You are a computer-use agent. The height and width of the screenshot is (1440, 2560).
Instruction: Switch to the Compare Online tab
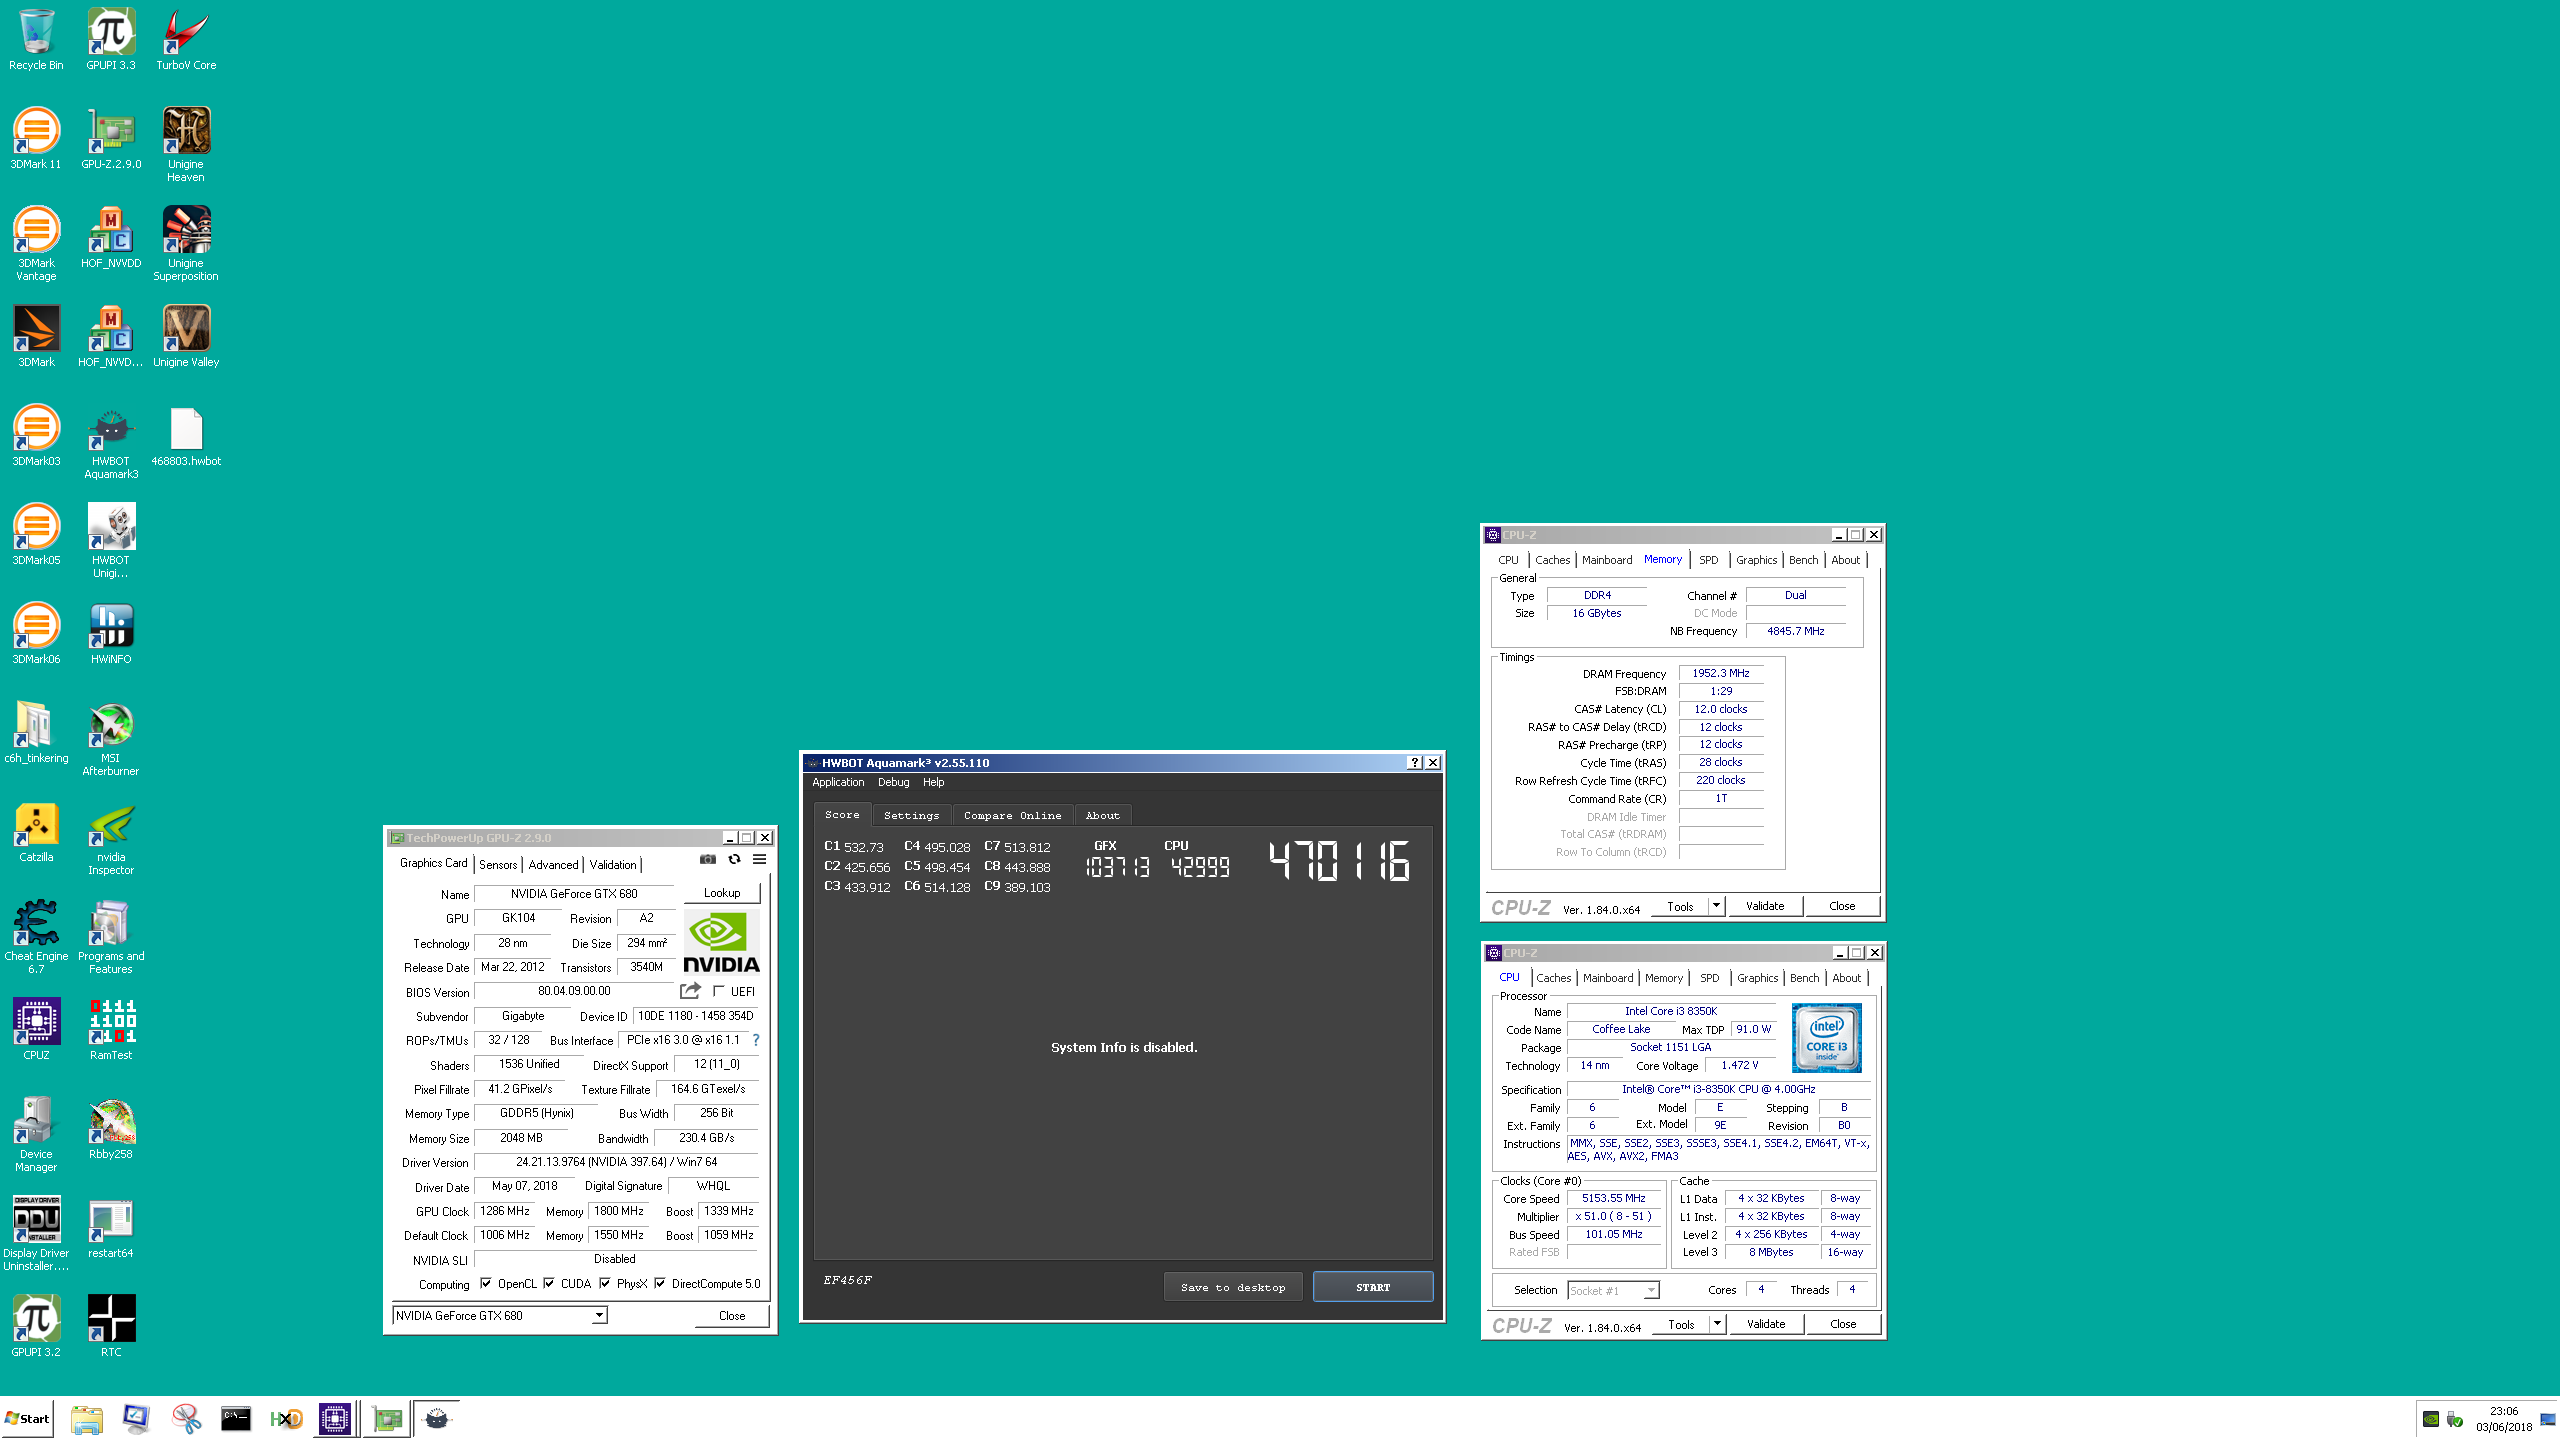coord(1013,815)
